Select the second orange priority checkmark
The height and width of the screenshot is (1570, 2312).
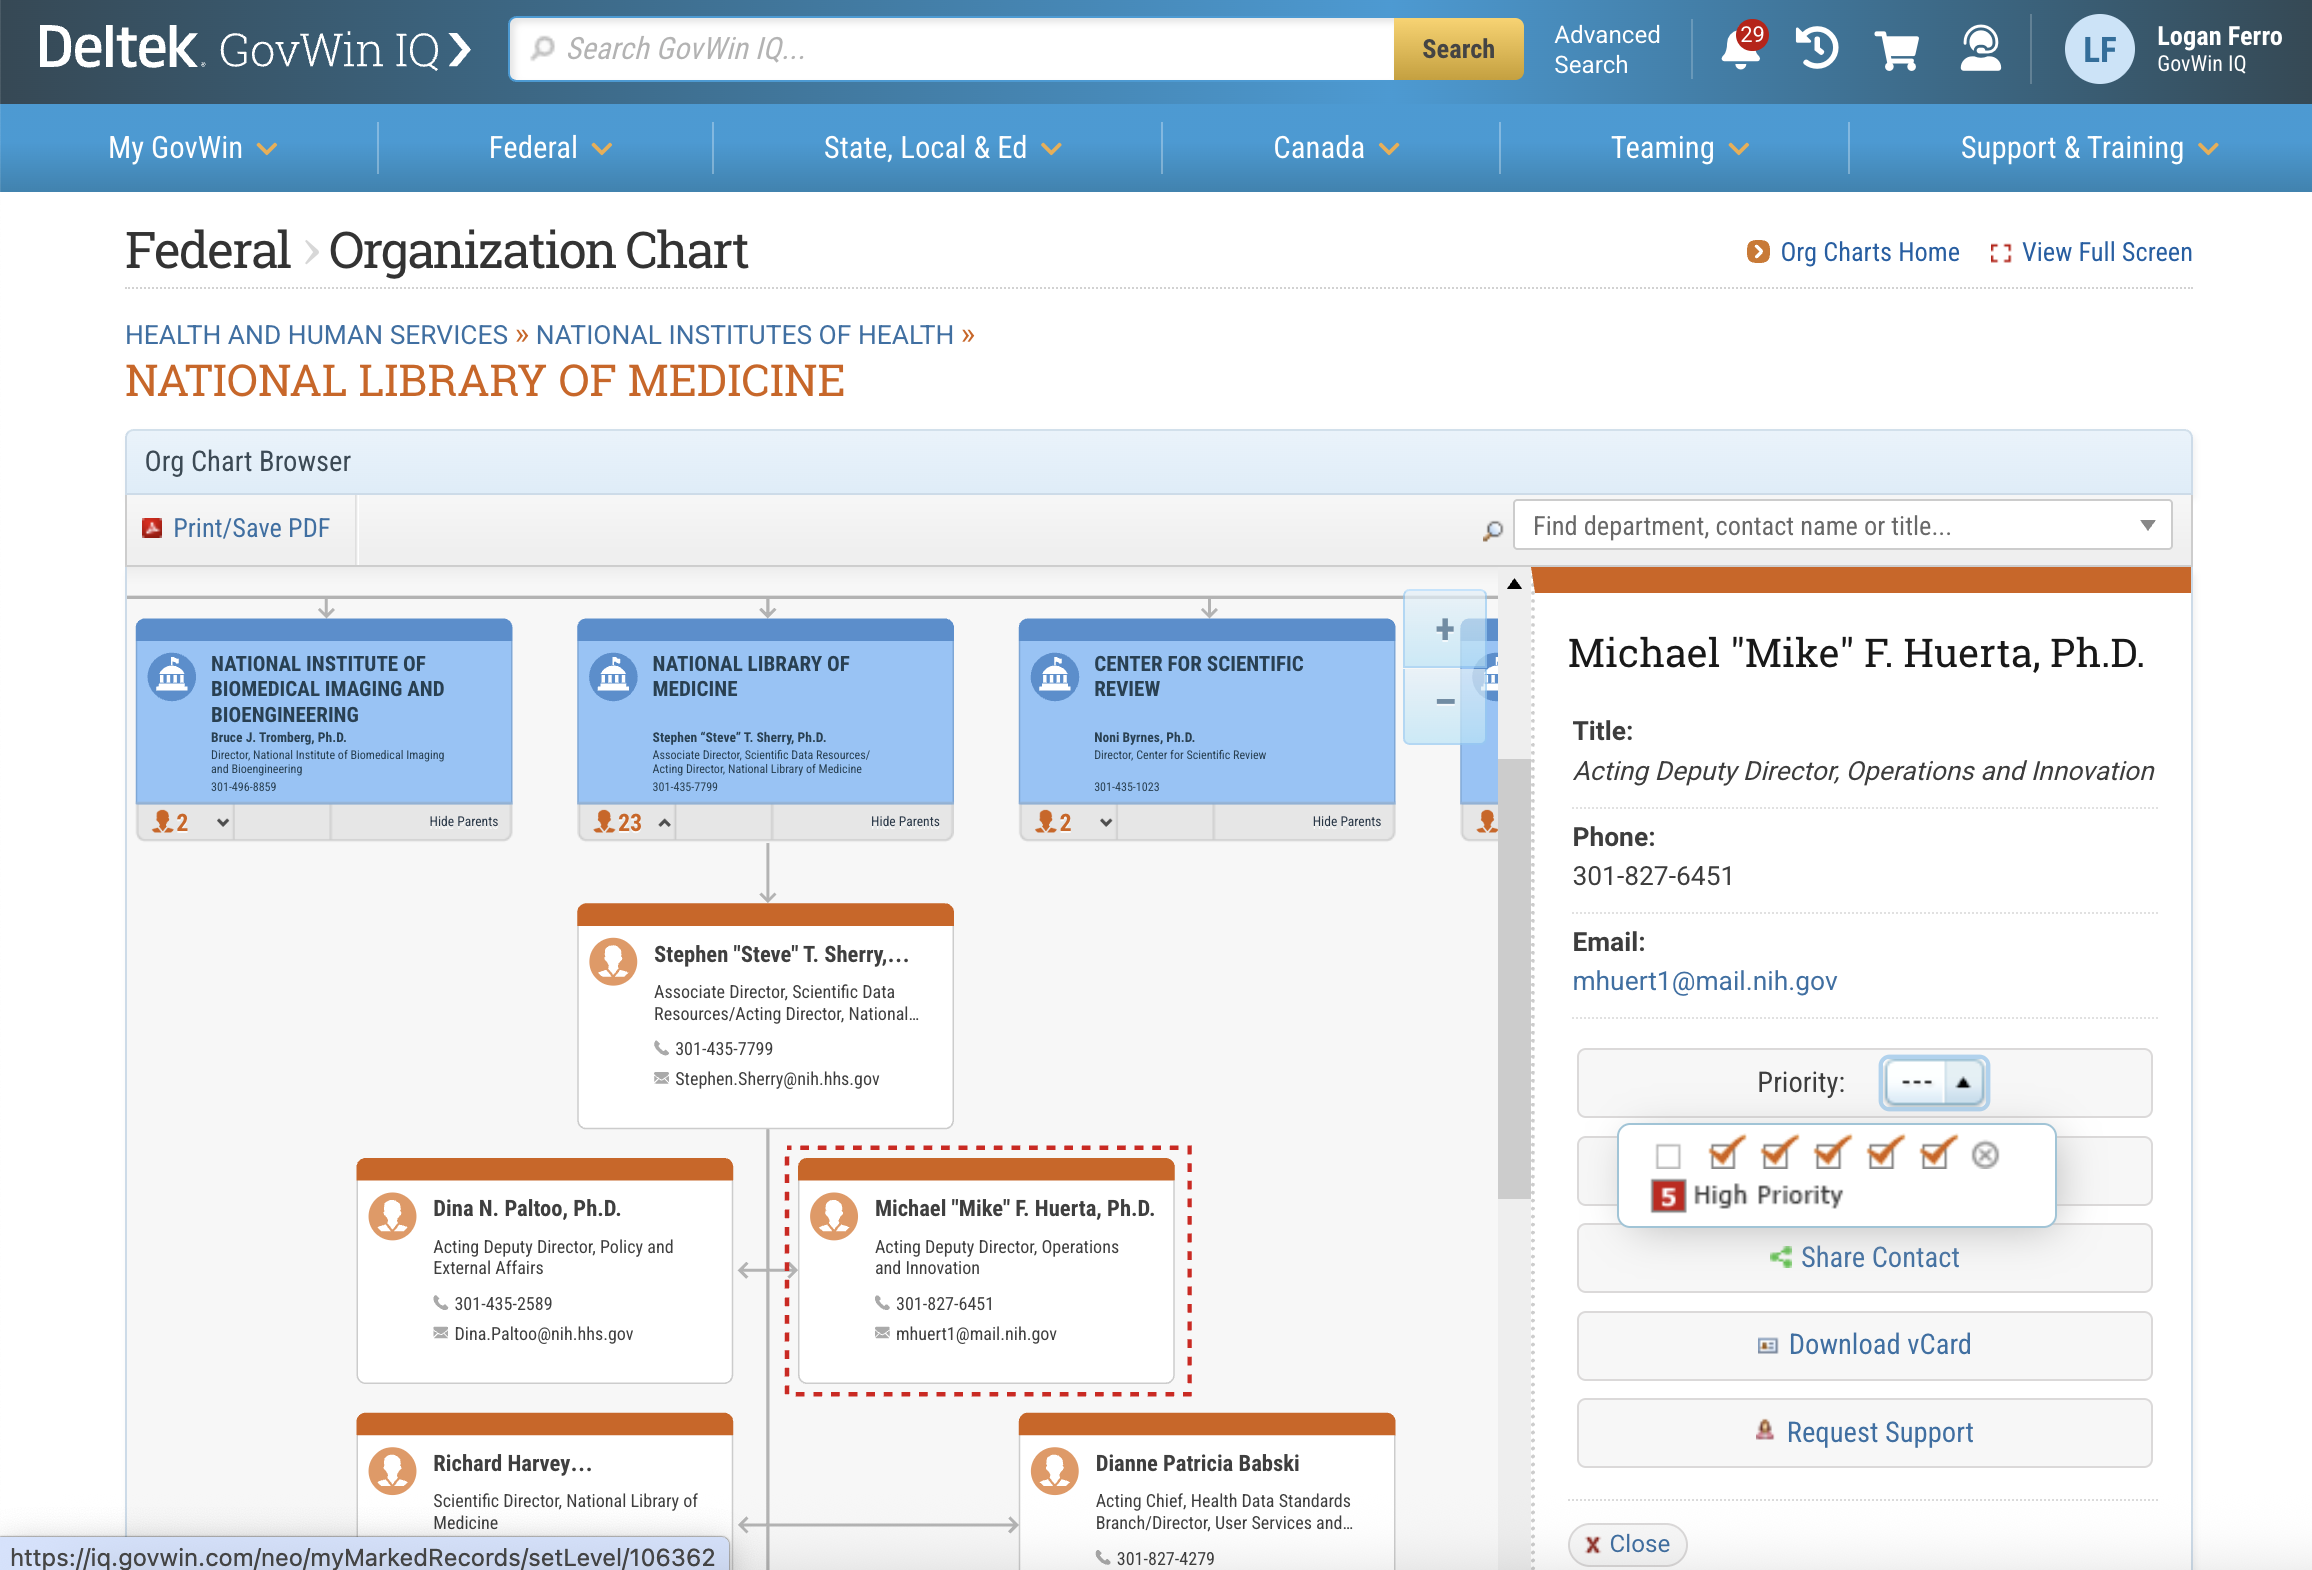(1779, 1153)
